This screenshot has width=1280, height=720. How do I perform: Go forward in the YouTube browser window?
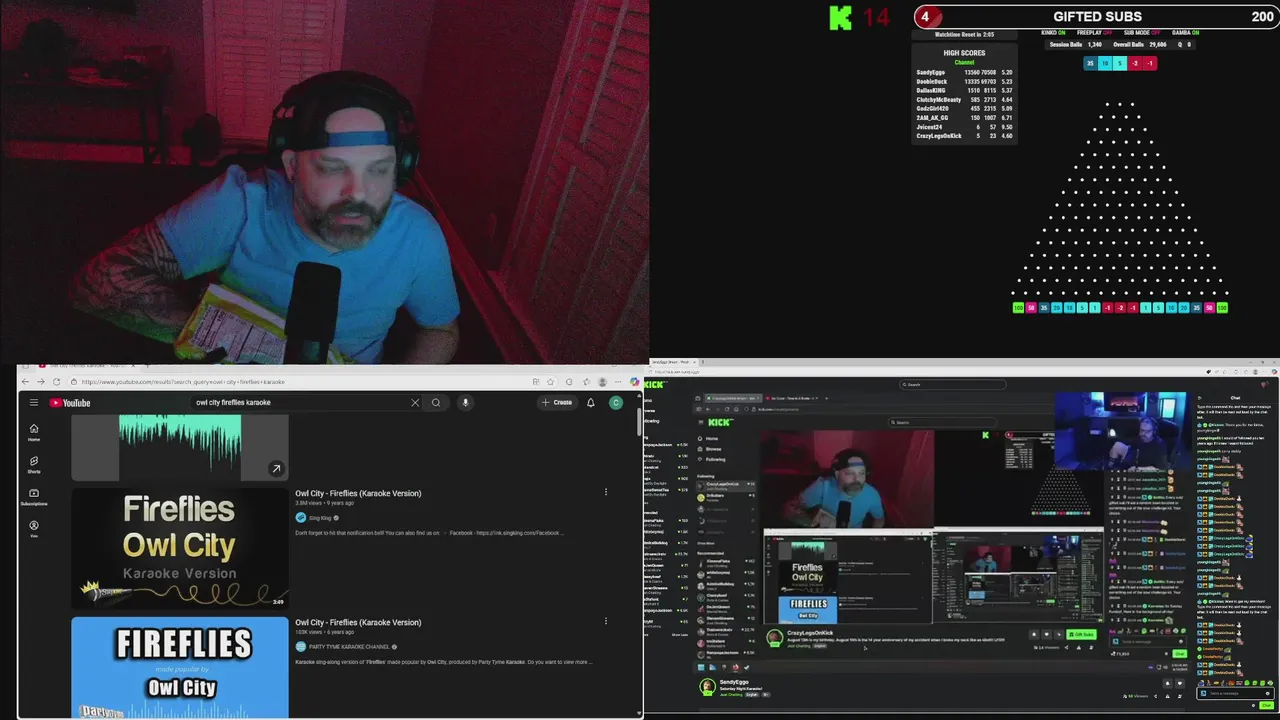(41, 382)
